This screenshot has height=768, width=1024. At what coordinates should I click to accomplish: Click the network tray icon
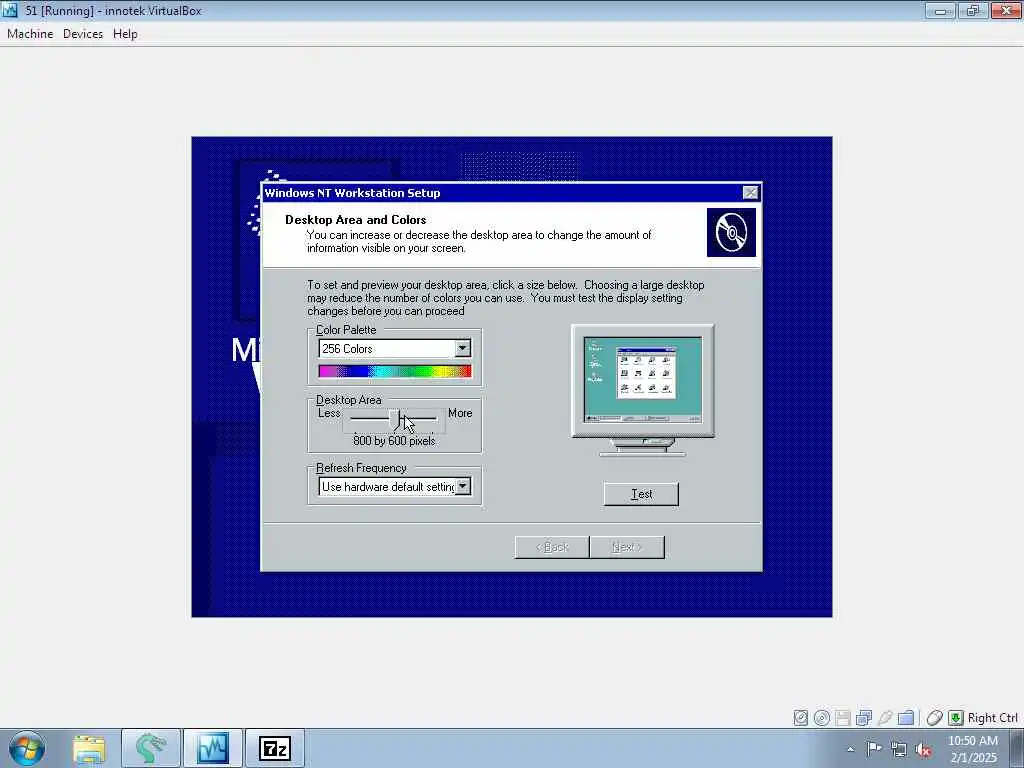(899, 749)
